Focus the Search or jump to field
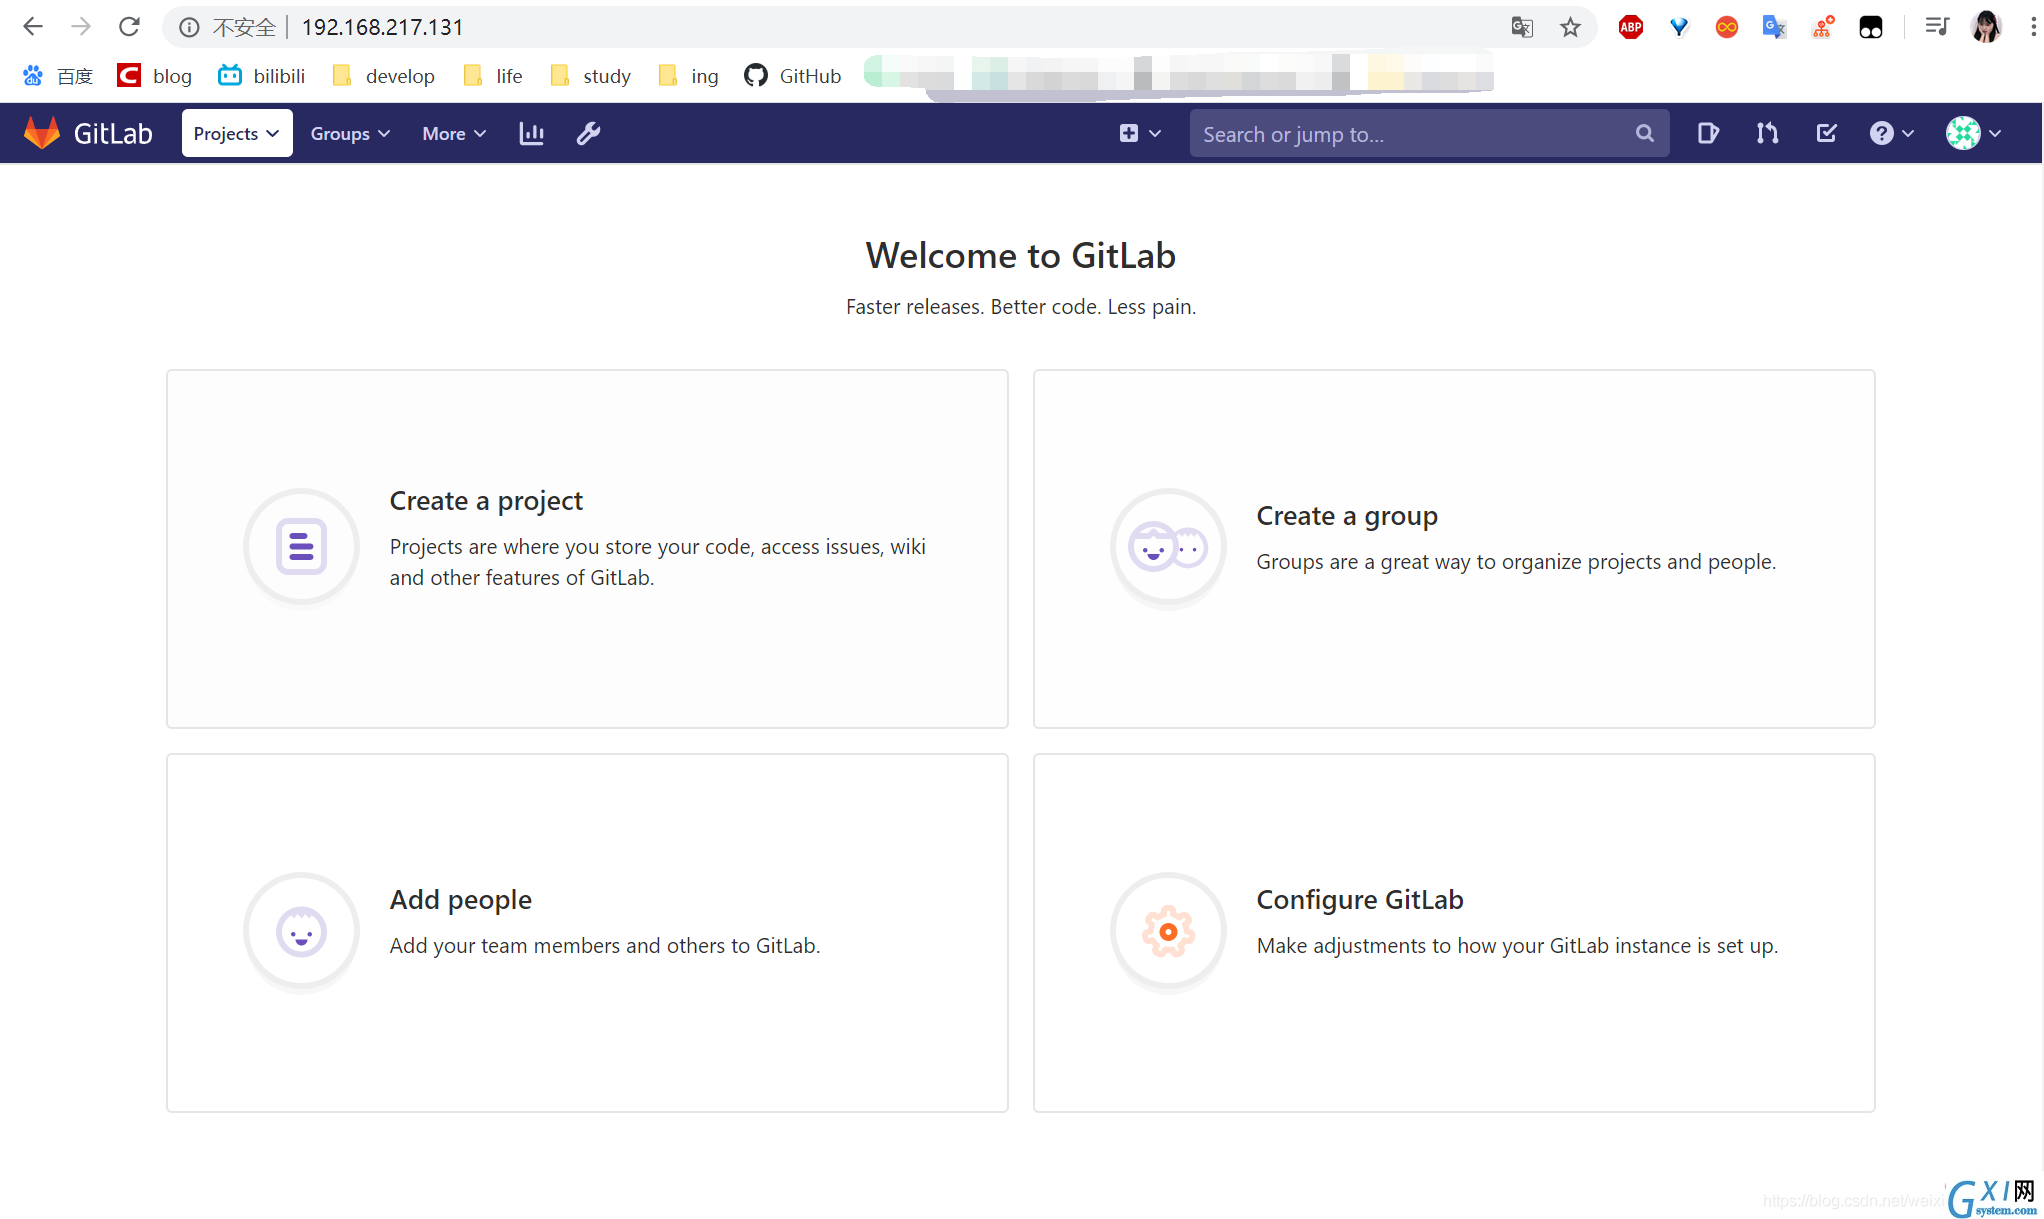2044x1219 pixels. point(1429,133)
